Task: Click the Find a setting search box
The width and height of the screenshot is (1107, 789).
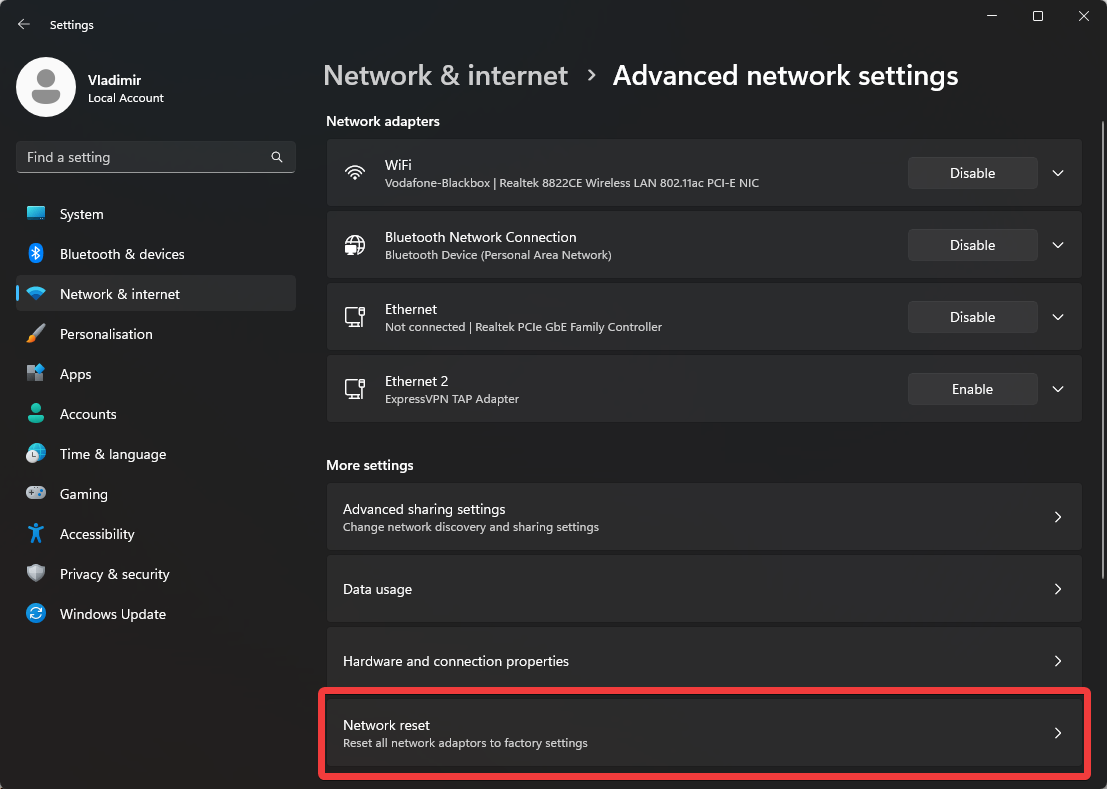Action: 145,157
